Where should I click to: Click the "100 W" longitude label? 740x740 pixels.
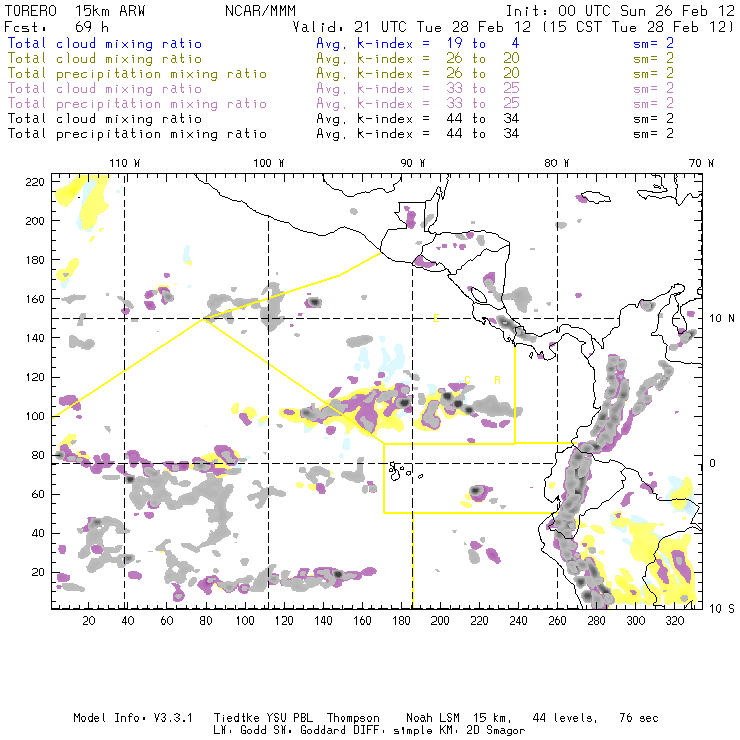[x=269, y=163]
